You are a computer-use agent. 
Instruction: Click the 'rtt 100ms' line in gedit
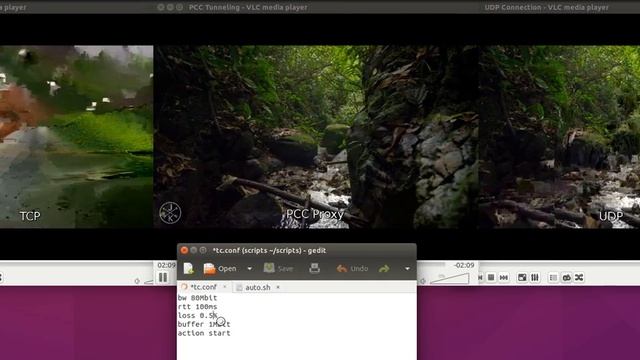(198, 307)
